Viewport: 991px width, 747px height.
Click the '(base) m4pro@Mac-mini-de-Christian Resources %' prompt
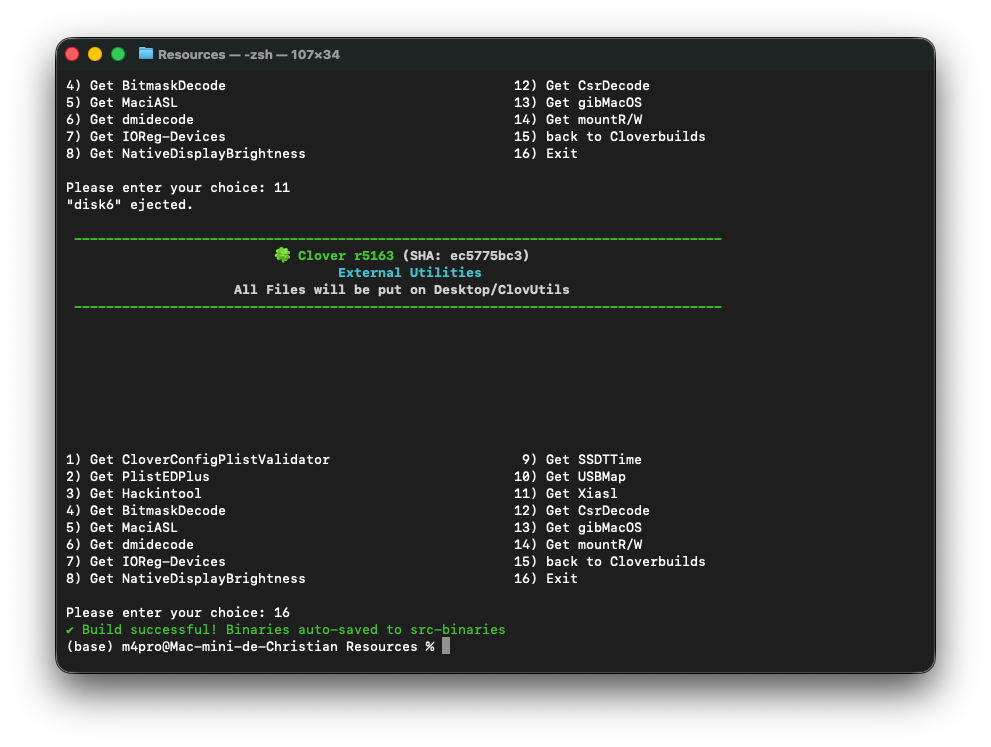[x=250, y=647]
